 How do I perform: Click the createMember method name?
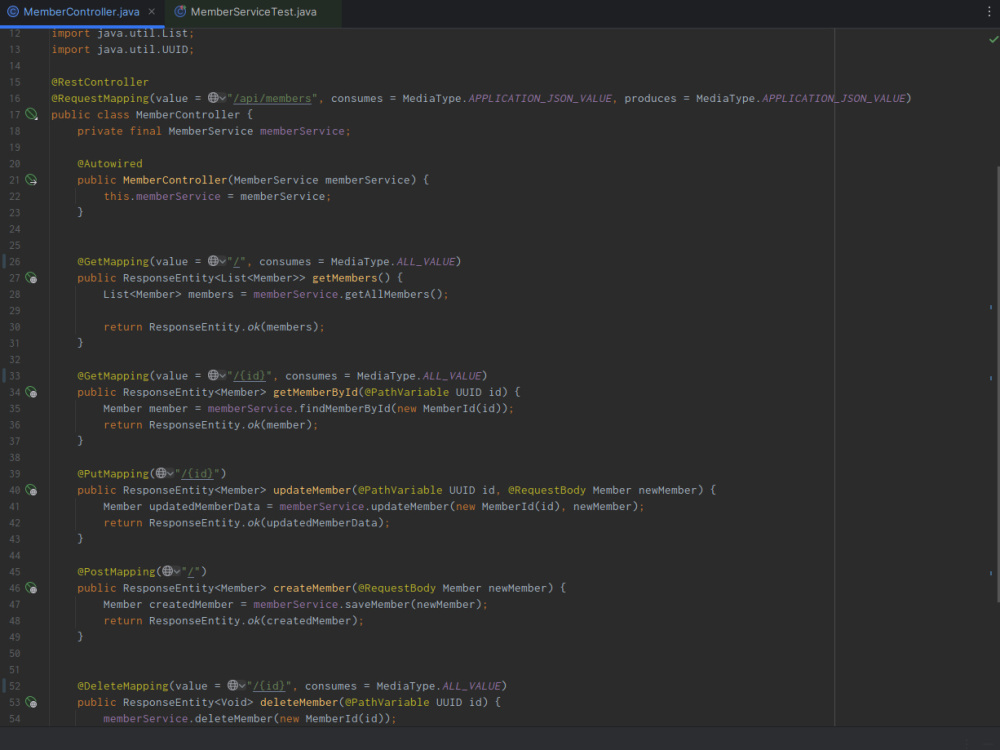tap(312, 588)
